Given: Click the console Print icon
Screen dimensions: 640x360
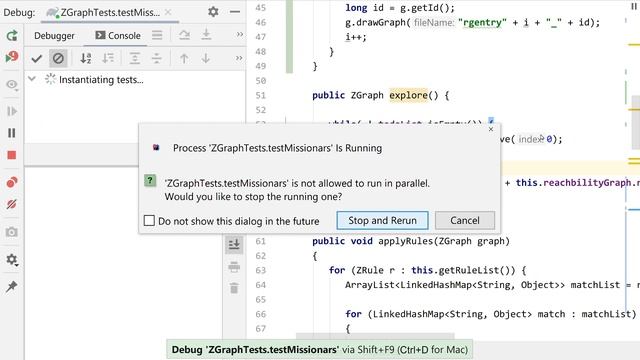Looking at the screenshot, I should pyautogui.click(x=234, y=267).
